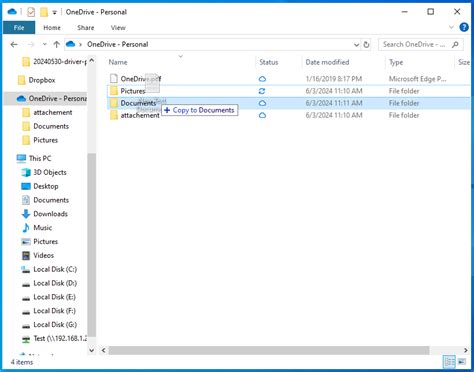Open the Recent locations dropdown
The width and height of the screenshot is (474, 372).
click(44, 44)
